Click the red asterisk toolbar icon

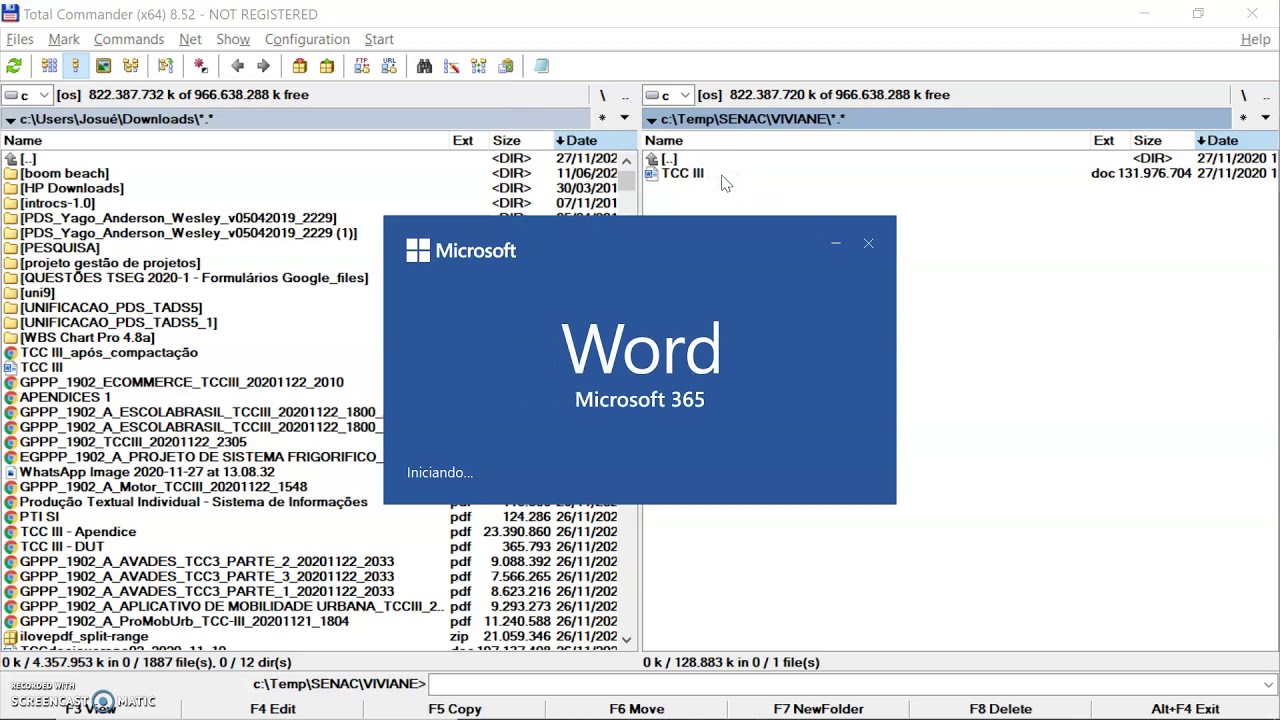(201, 66)
